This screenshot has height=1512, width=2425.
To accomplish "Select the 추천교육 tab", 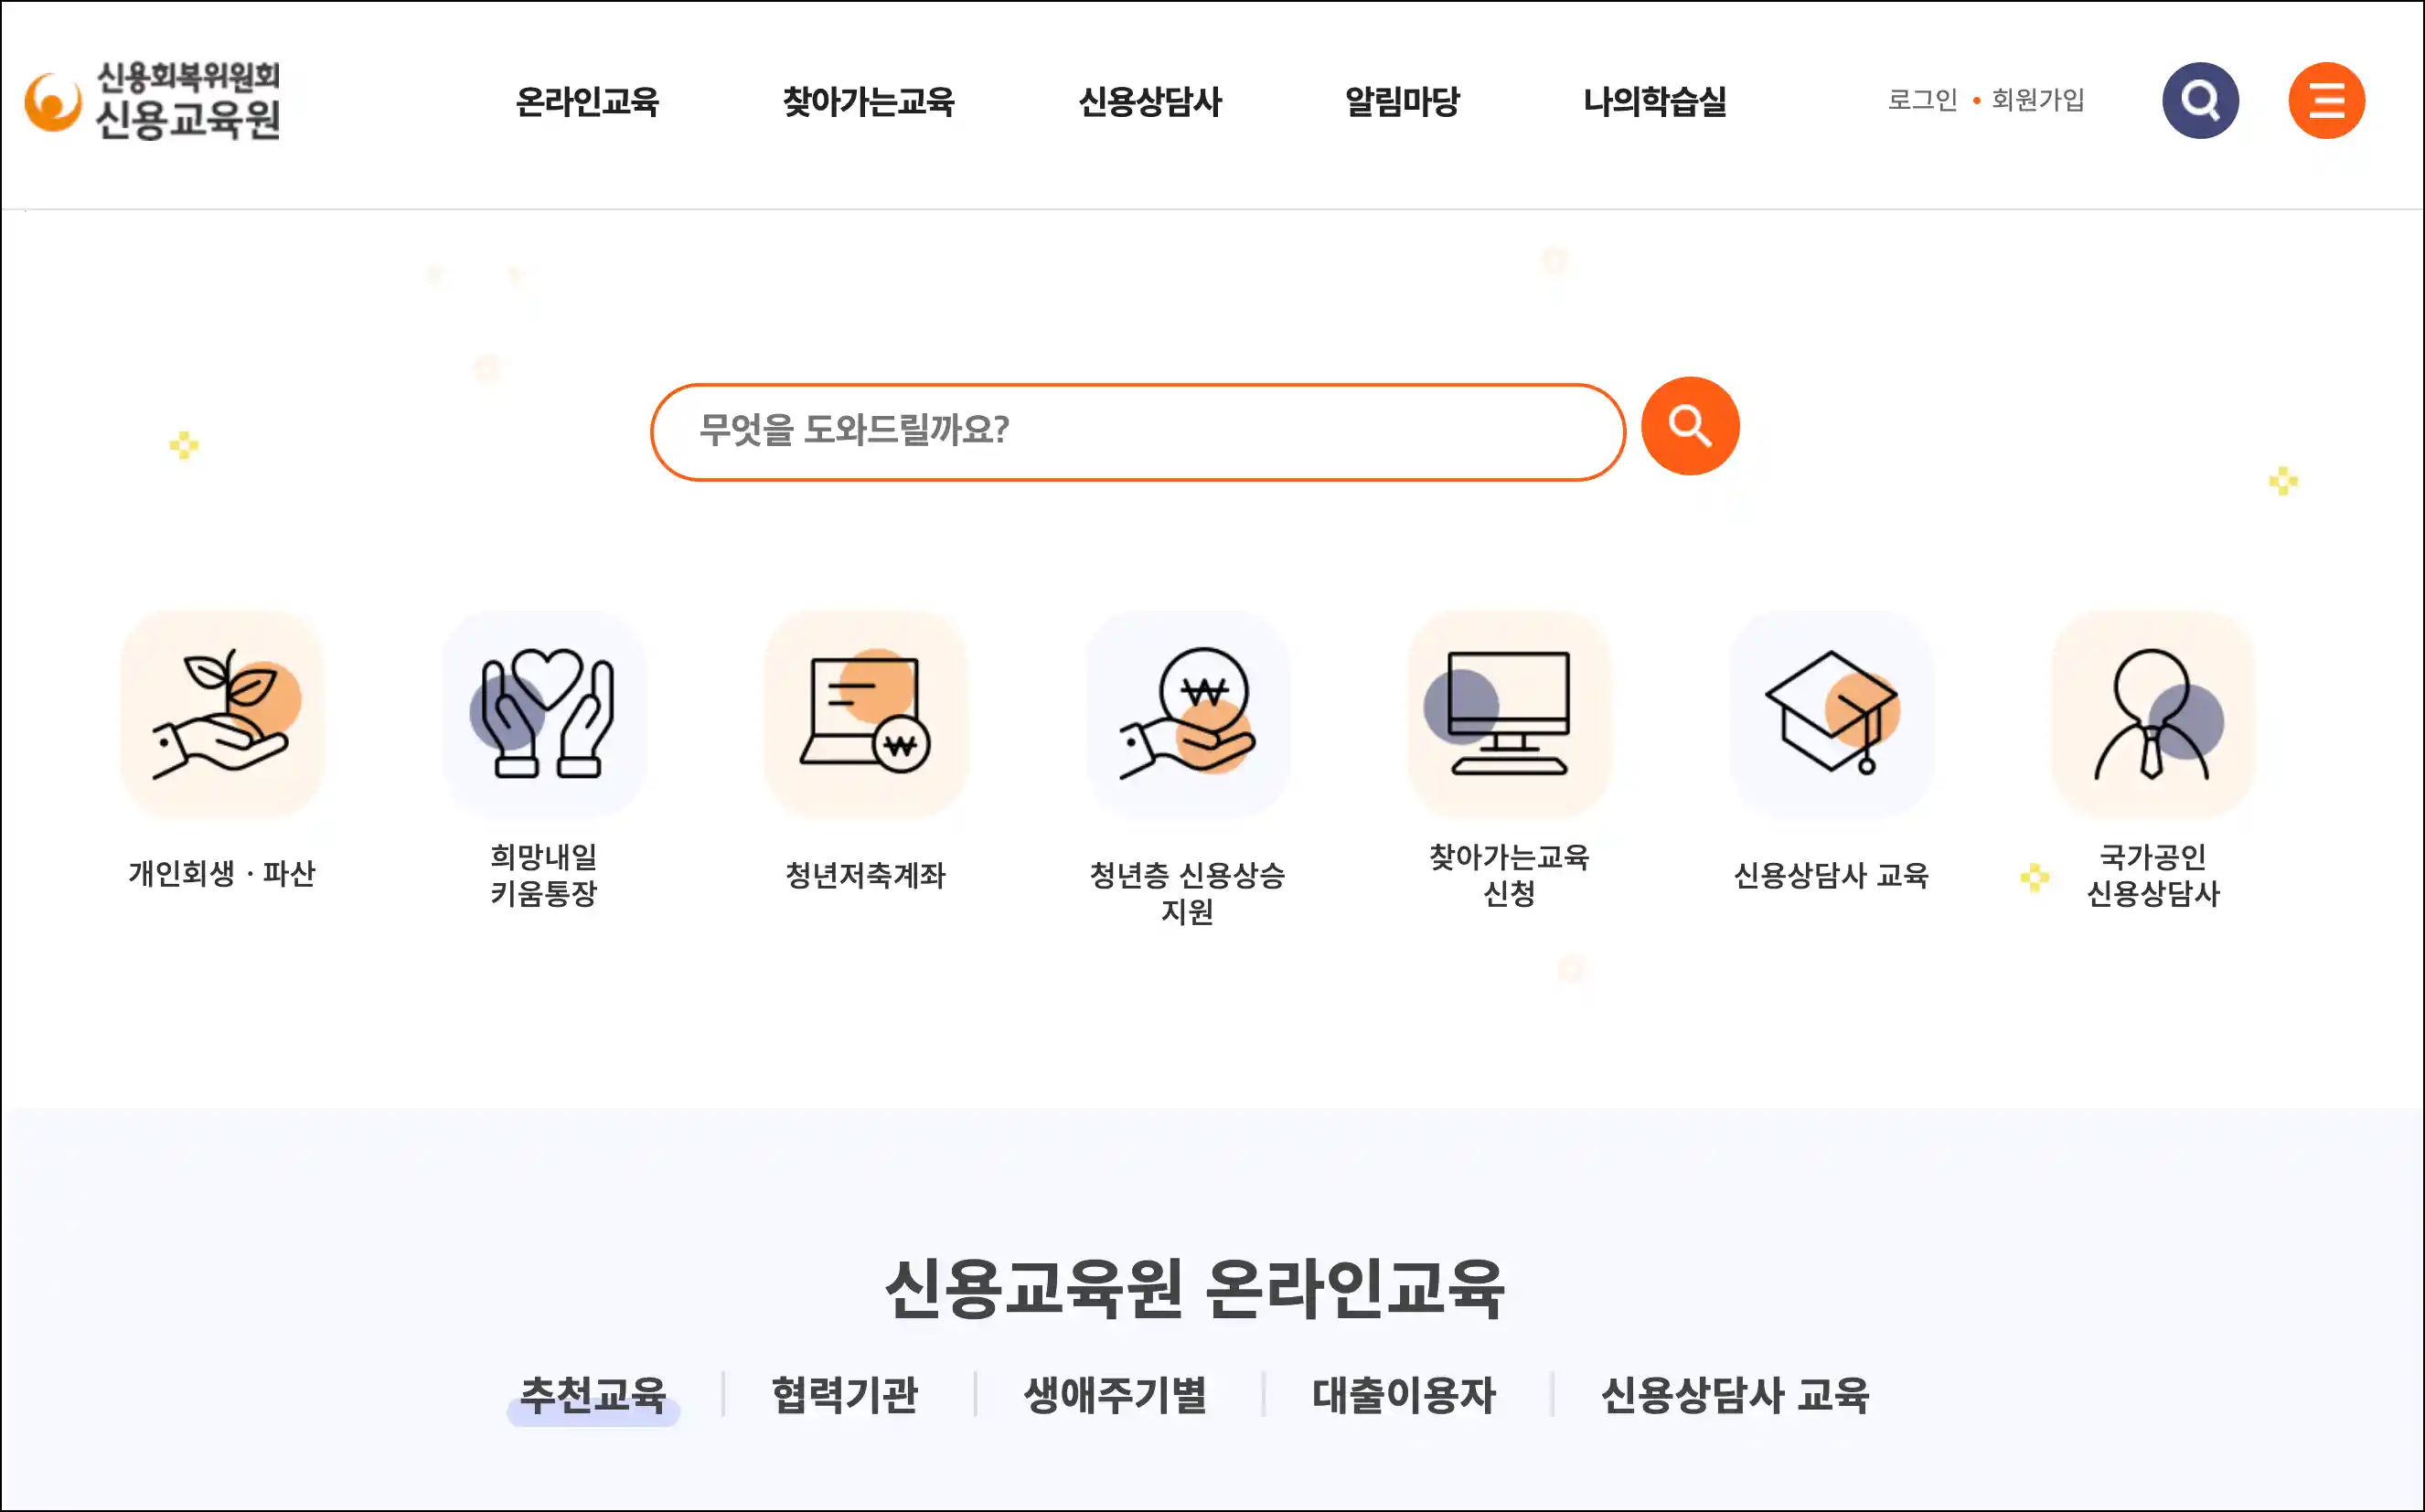I will click(x=593, y=1396).
